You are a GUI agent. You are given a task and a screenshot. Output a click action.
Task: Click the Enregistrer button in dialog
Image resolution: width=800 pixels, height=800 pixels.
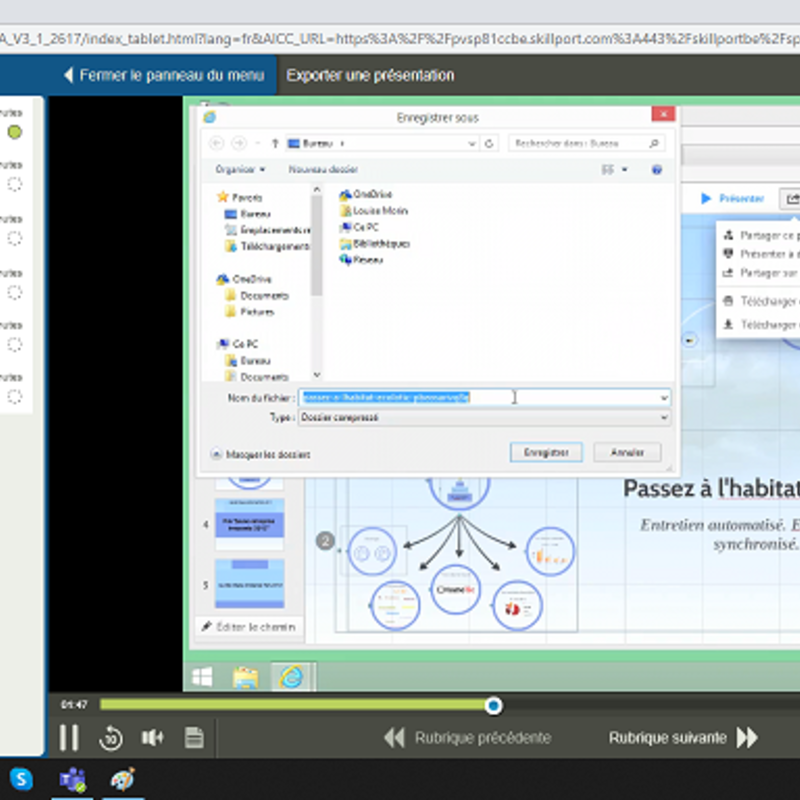[546, 453]
